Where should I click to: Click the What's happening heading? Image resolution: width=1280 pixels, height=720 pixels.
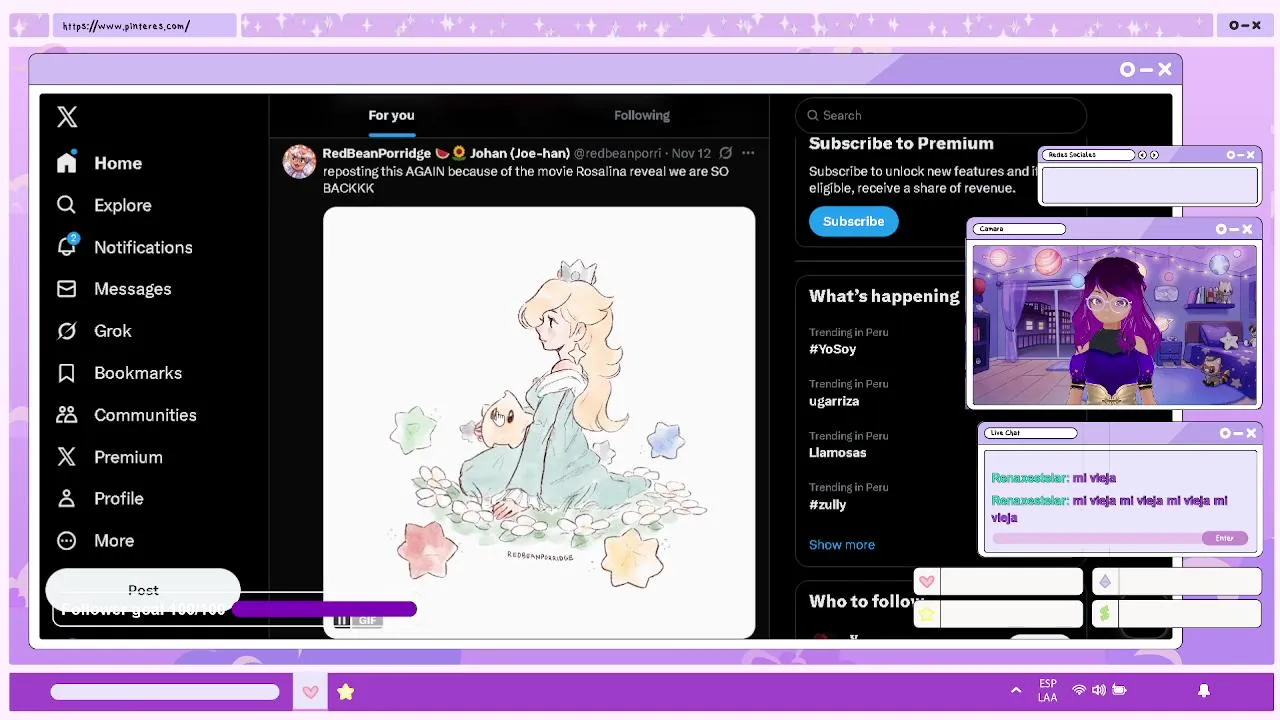point(884,296)
